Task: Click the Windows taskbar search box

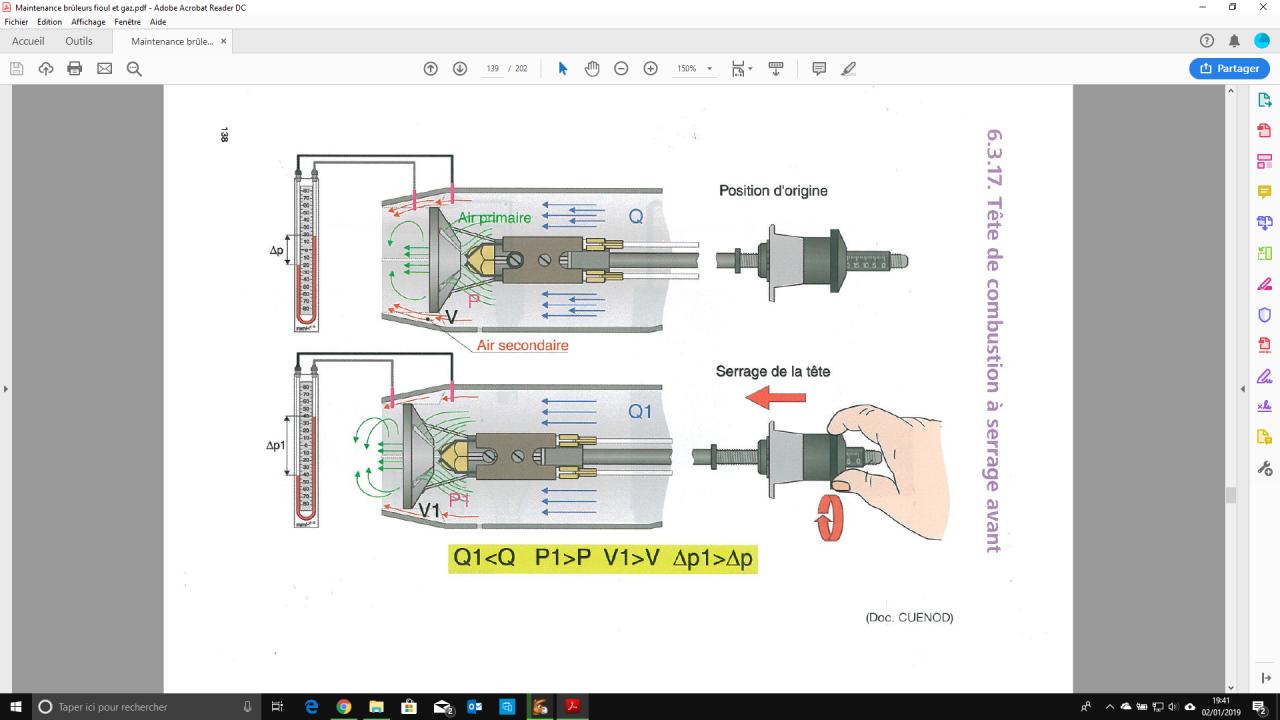Action: pos(147,707)
